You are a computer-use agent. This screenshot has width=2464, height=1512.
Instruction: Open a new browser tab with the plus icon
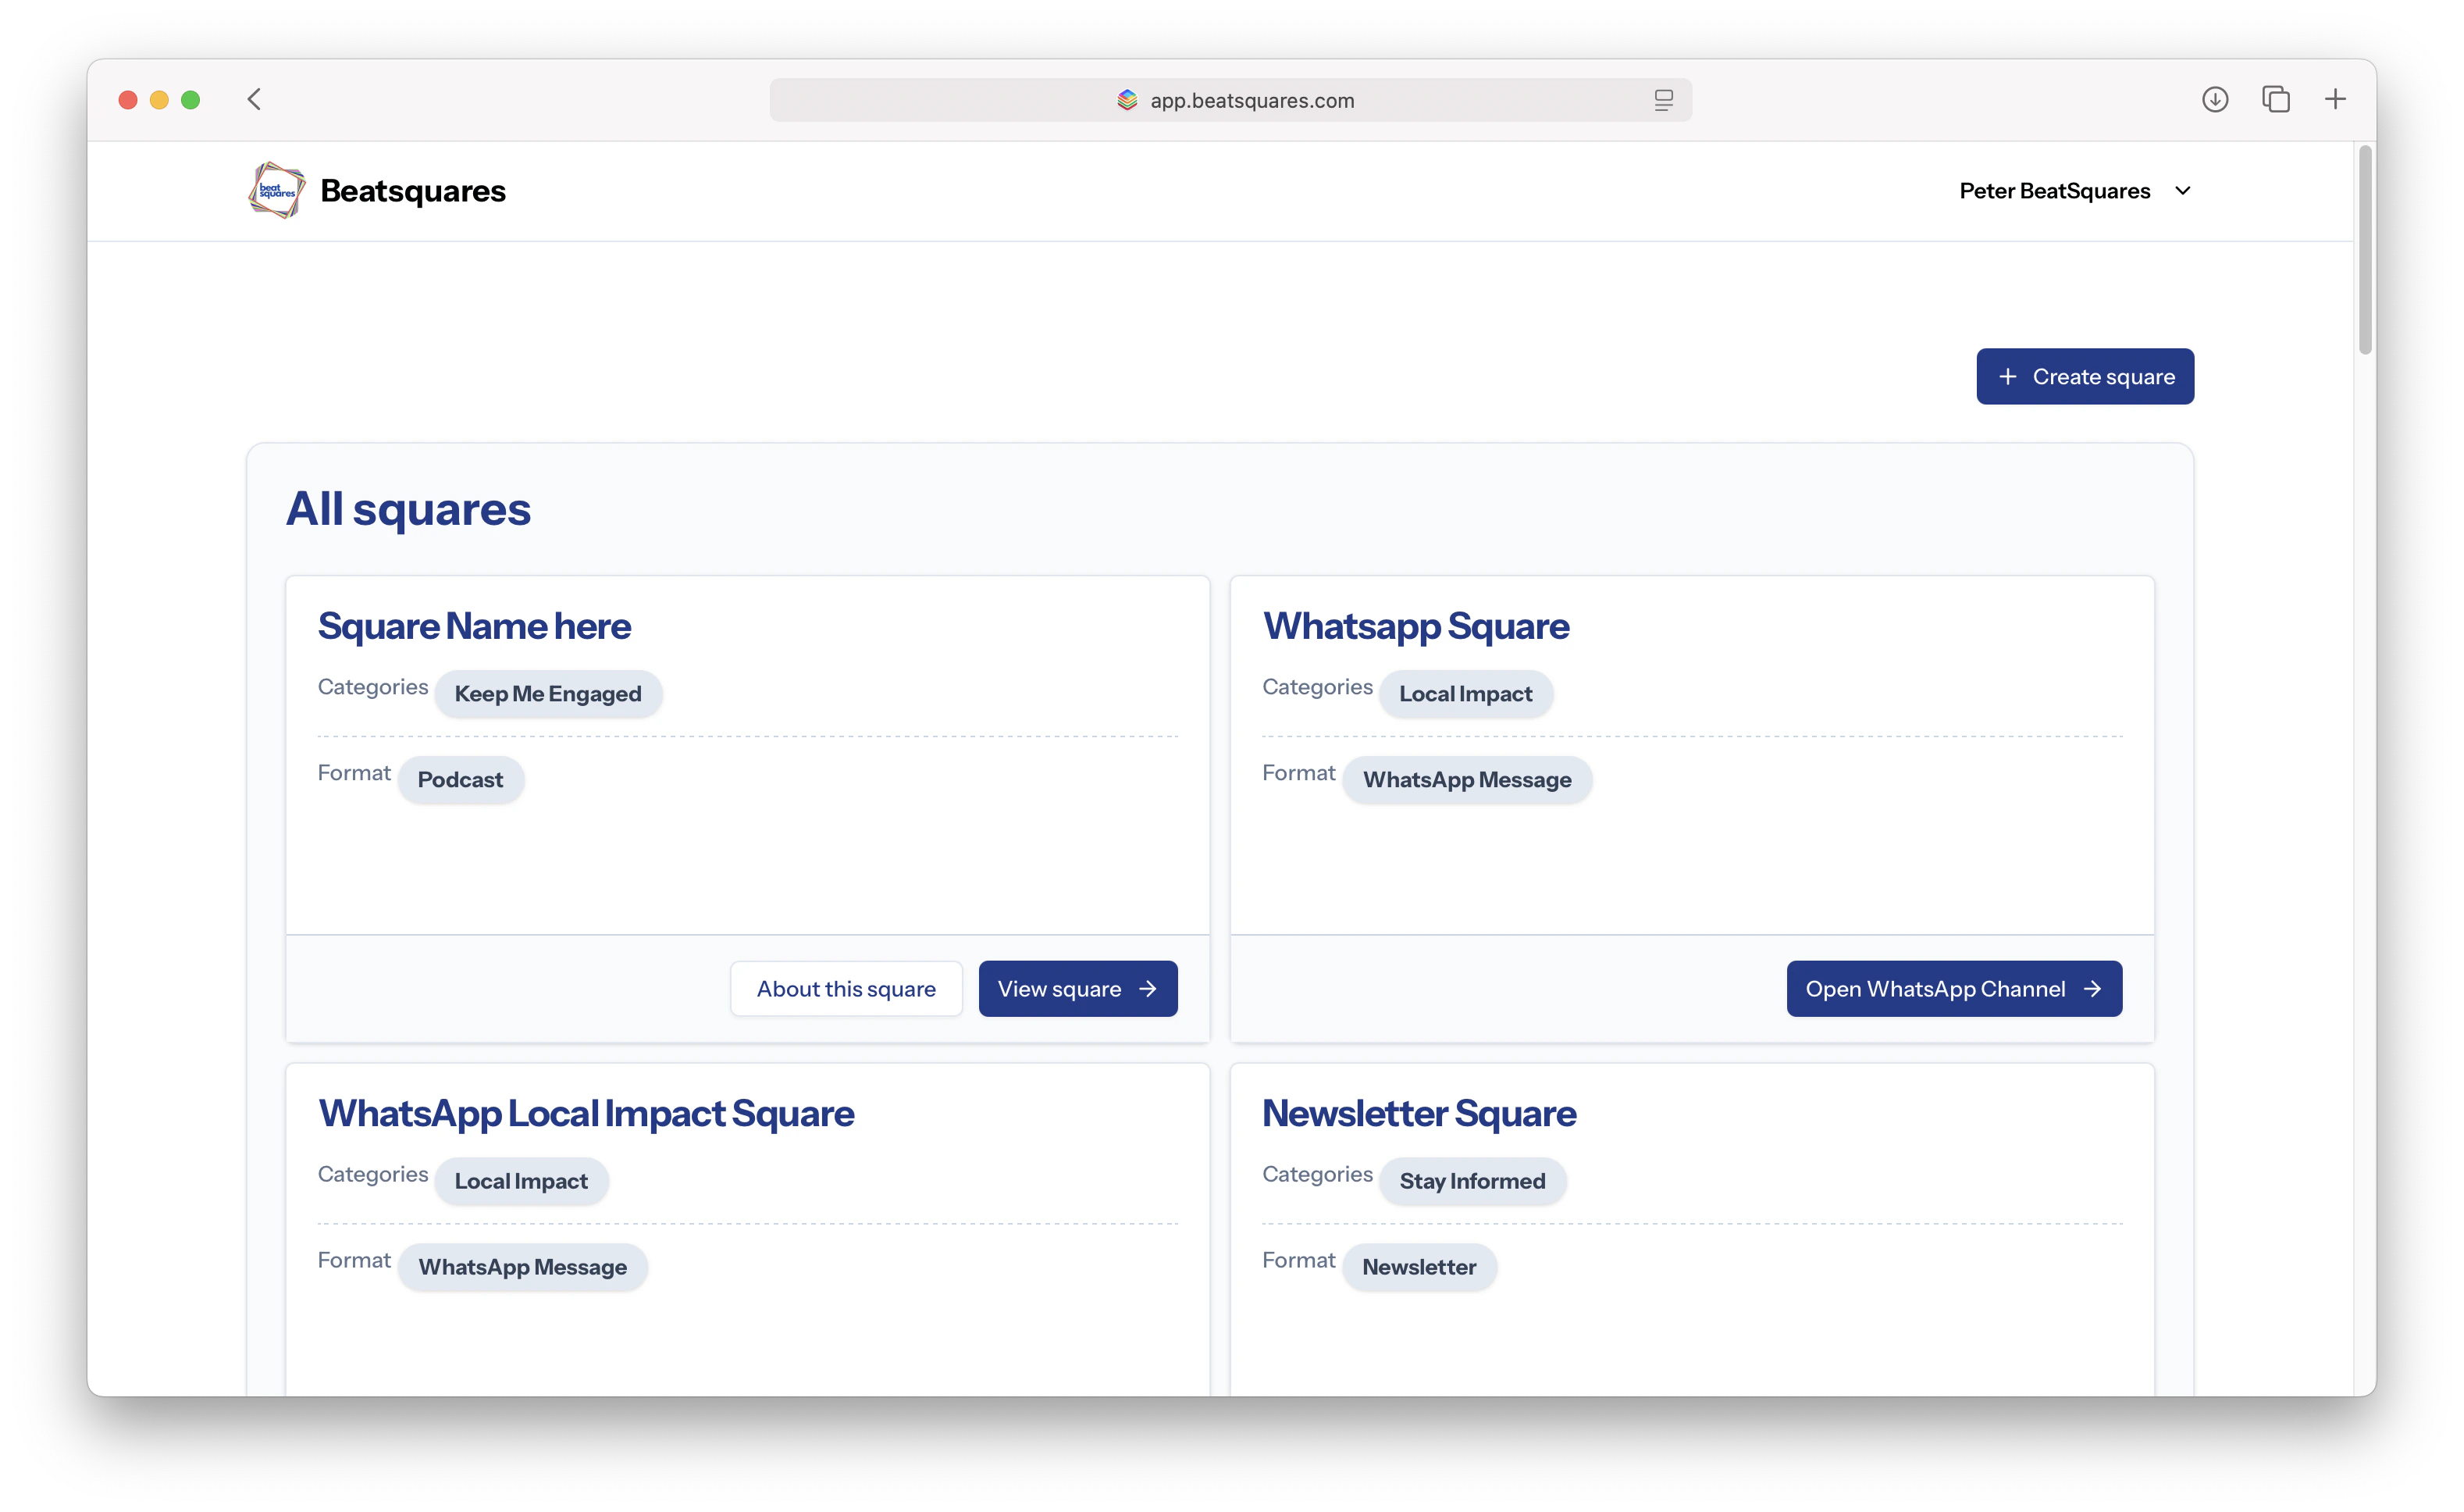coord(2335,99)
